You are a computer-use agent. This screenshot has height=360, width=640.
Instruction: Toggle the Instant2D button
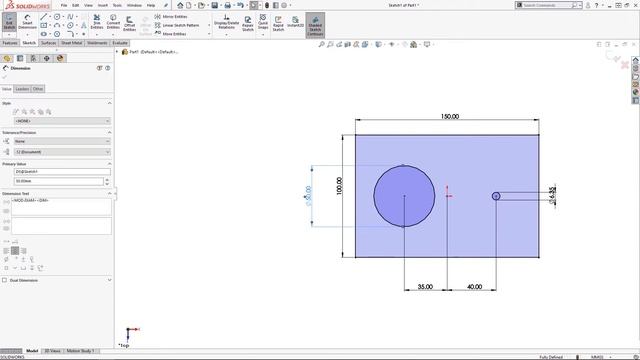pyautogui.click(x=295, y=22)
